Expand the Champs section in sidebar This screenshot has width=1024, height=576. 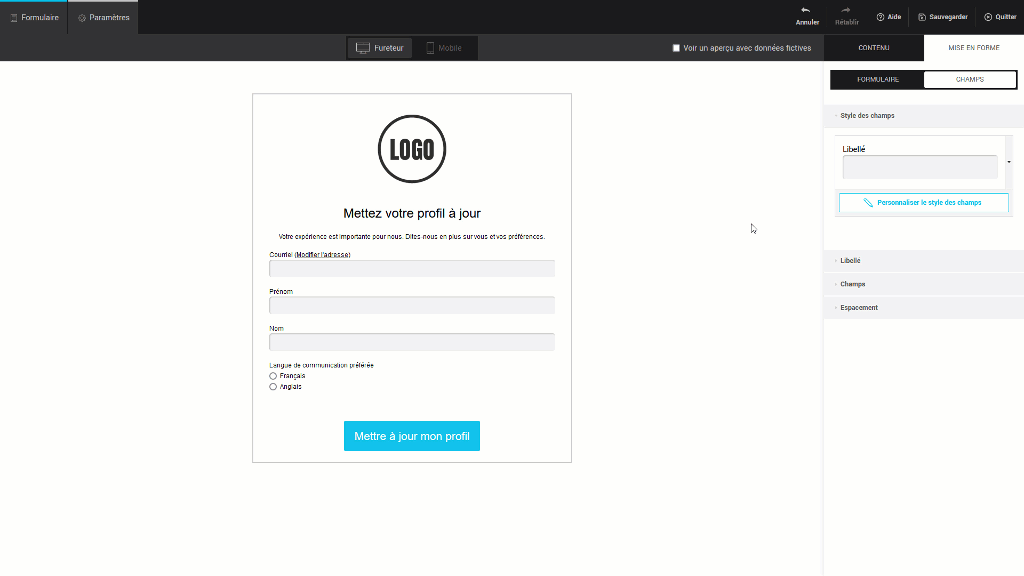852,284
